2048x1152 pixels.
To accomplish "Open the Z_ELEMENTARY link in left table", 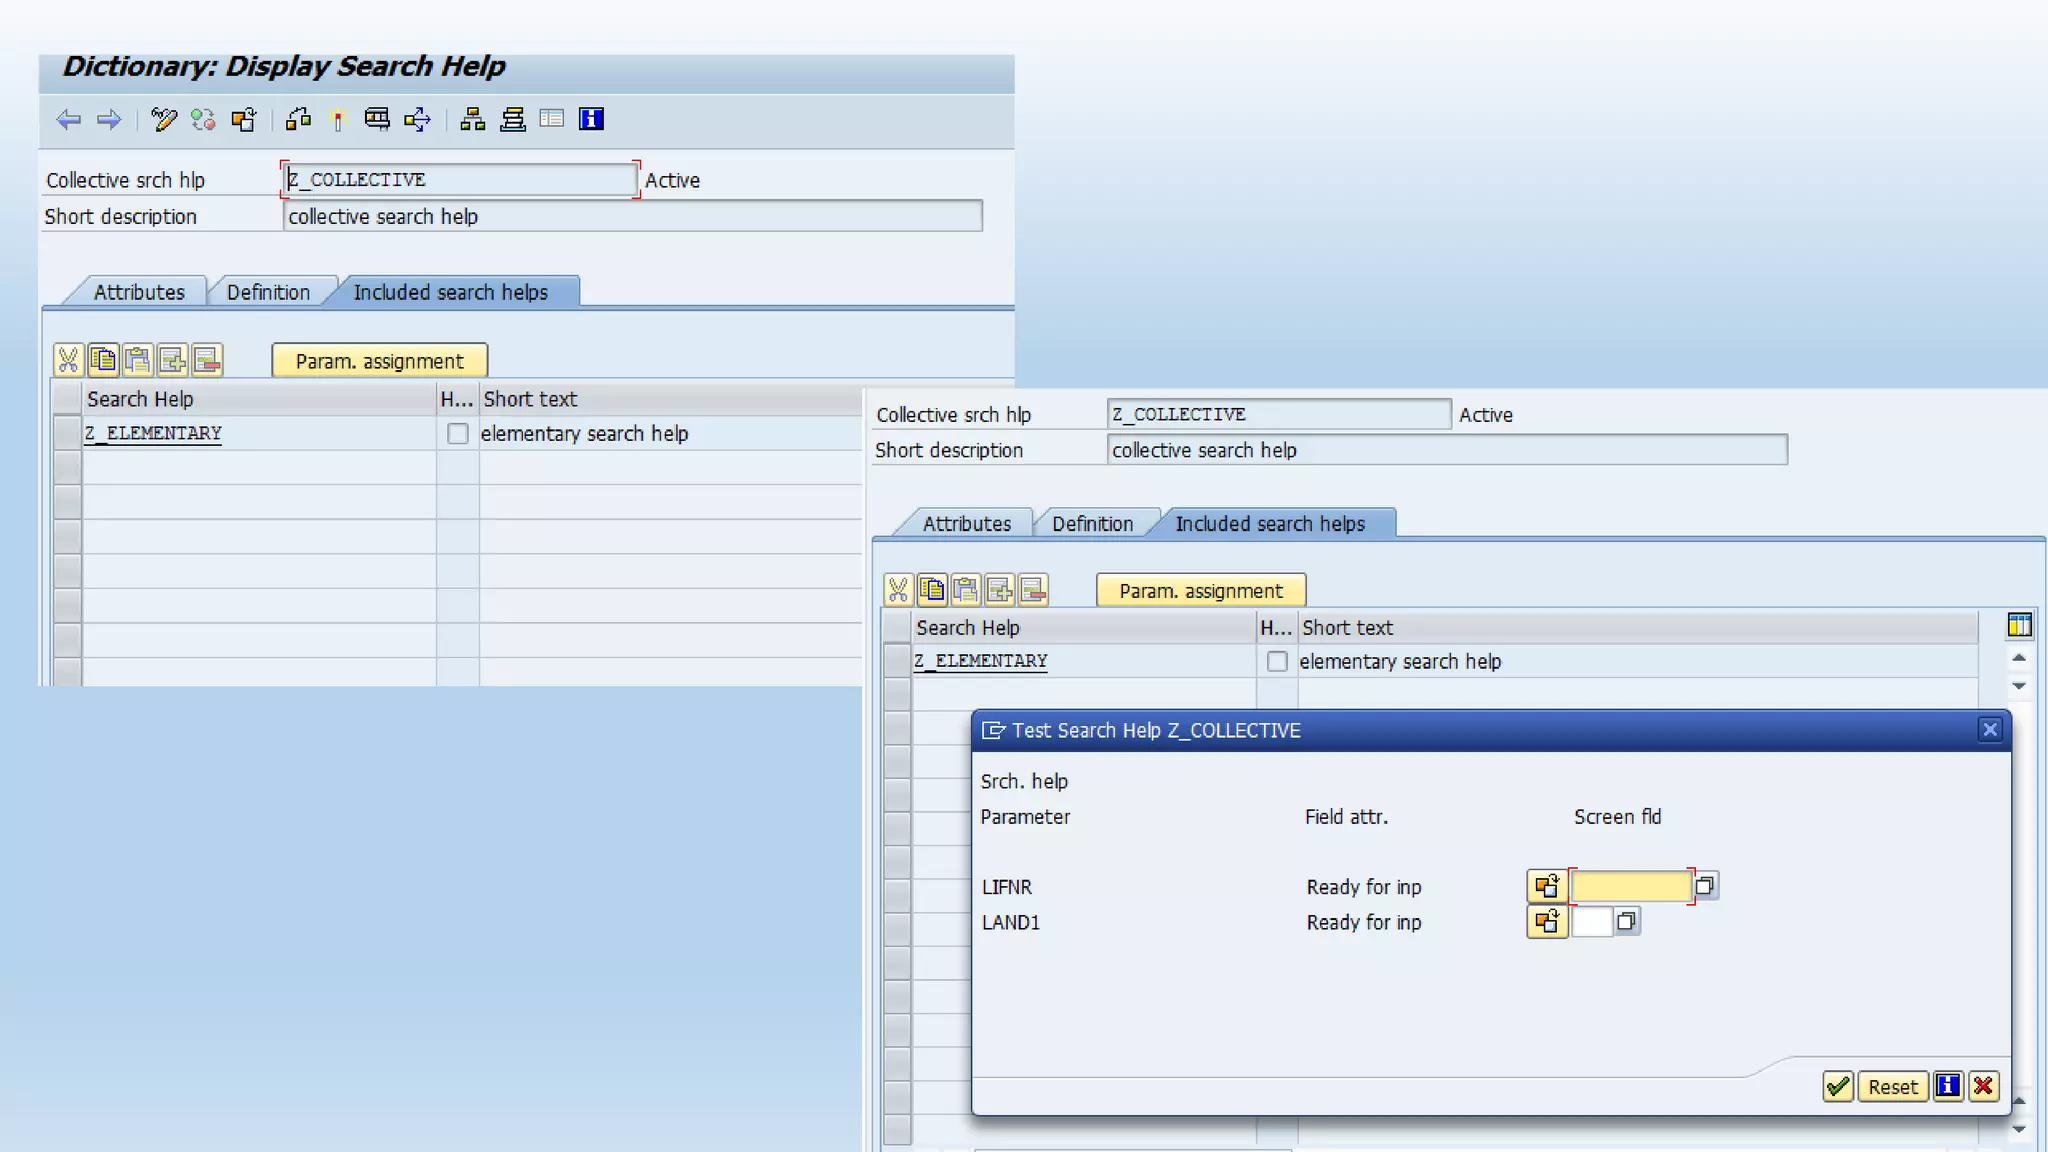I will pyautogui.click(x=153, y=434).
